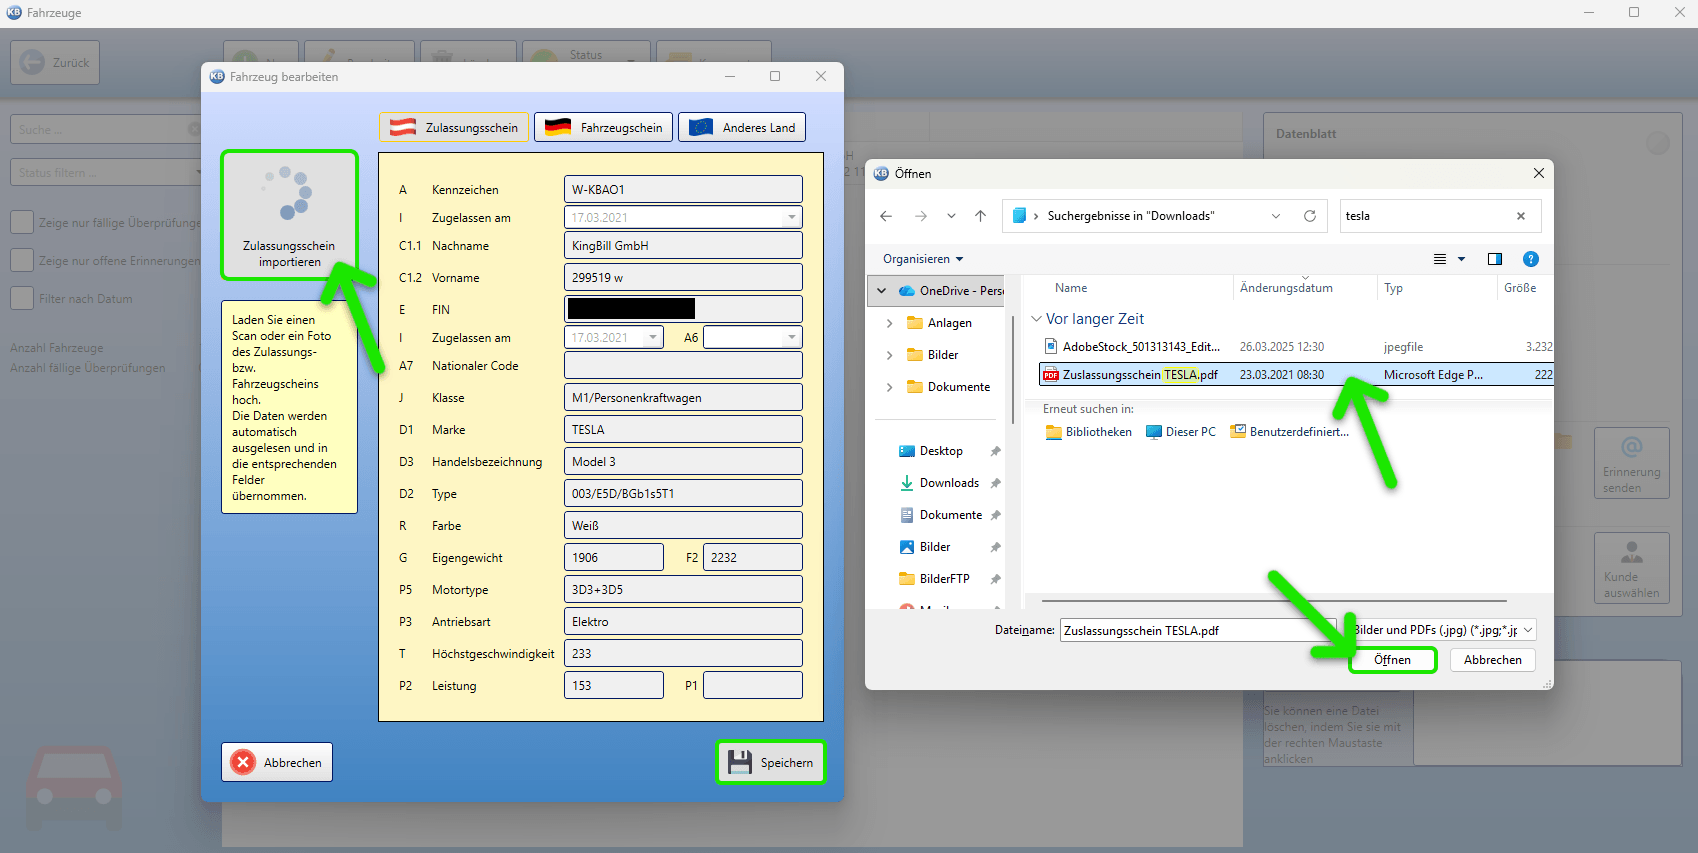This screenshot has height=853, width=1698.
Task: Click the Zulassungsschein importieren tile
Action: pos(289,215)
